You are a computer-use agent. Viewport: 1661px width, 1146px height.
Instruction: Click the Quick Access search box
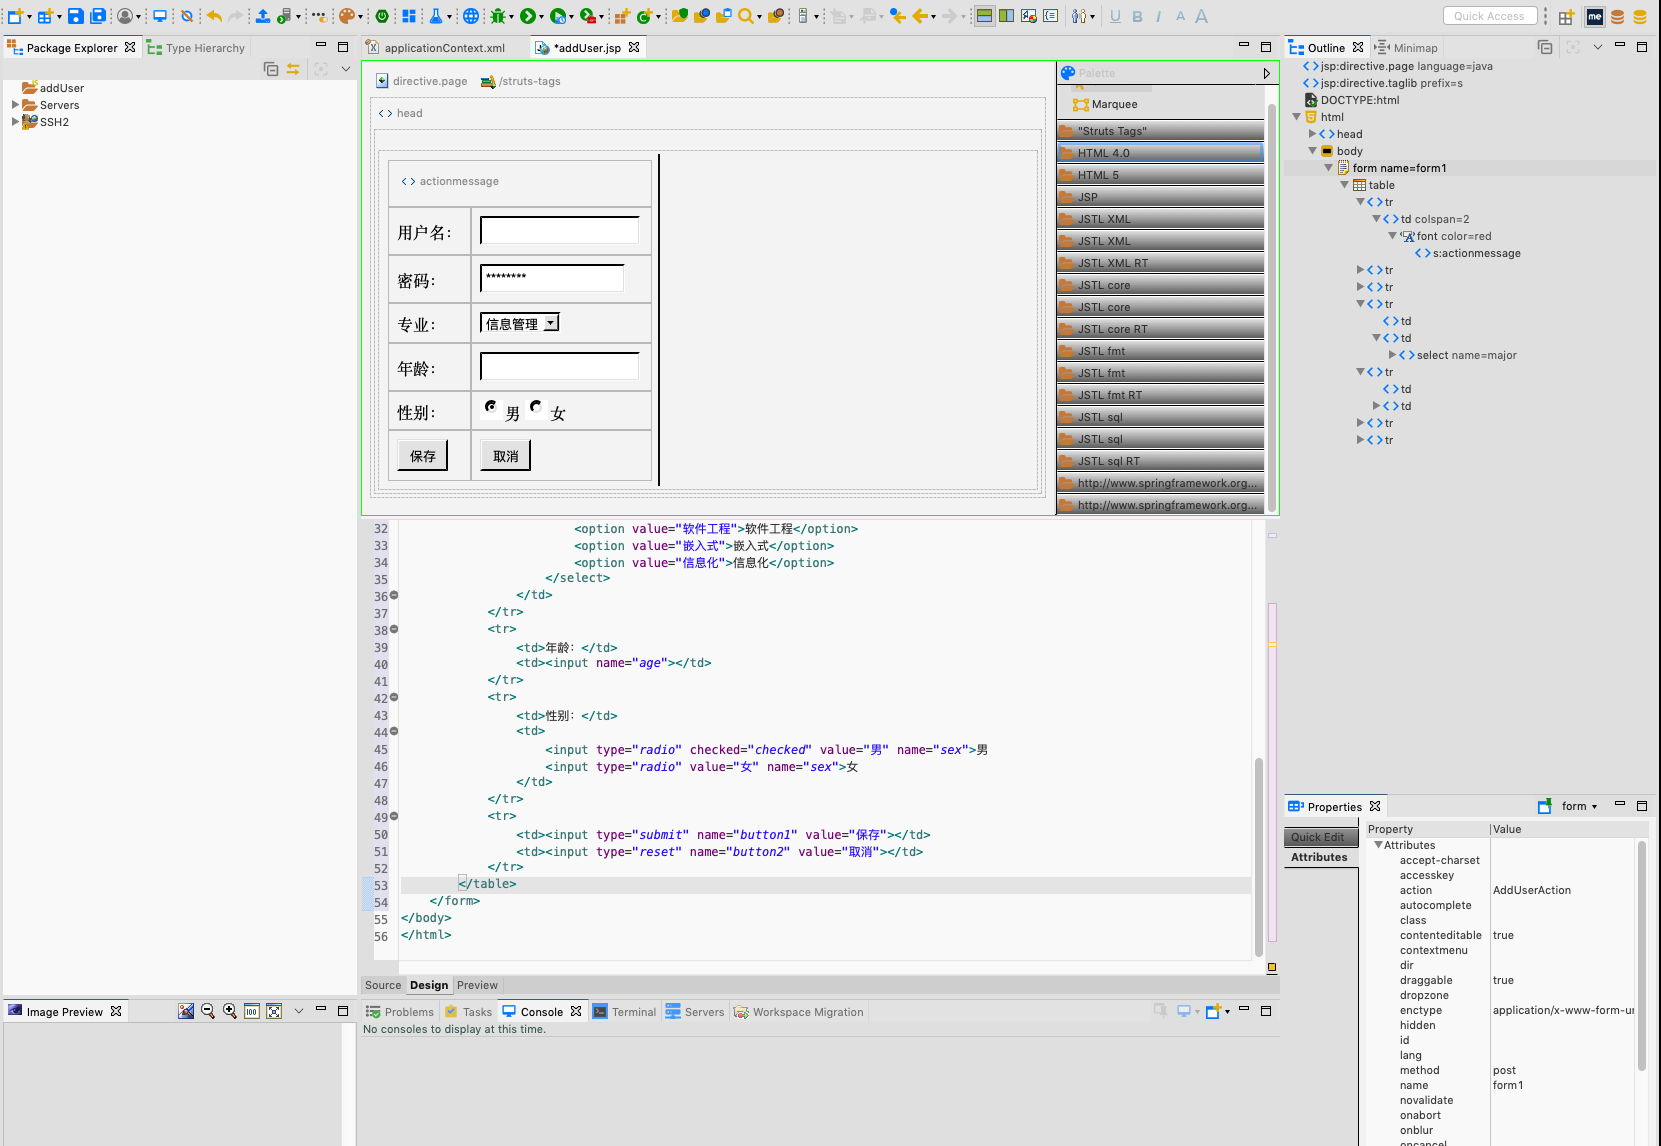[x=1490, y=16]
